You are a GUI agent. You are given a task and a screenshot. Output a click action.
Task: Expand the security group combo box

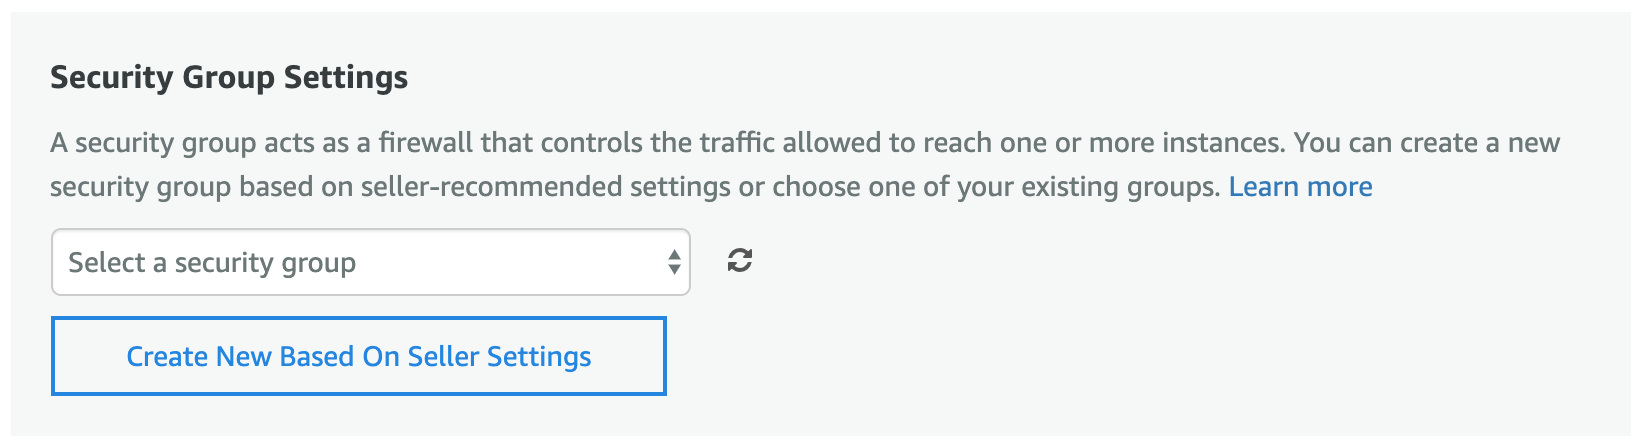pos(370,262)
